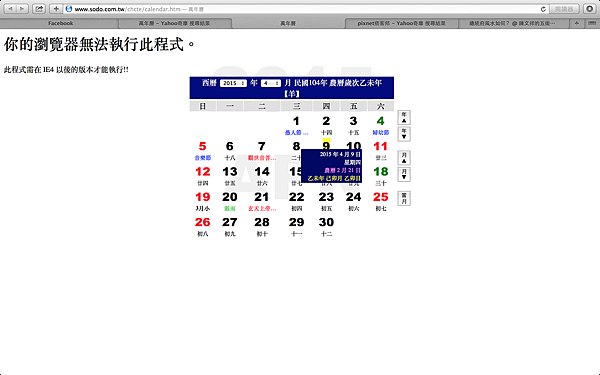Click the blue holiday label under date 4
Viewport: 600px width, 375px height.
point(380,133)
